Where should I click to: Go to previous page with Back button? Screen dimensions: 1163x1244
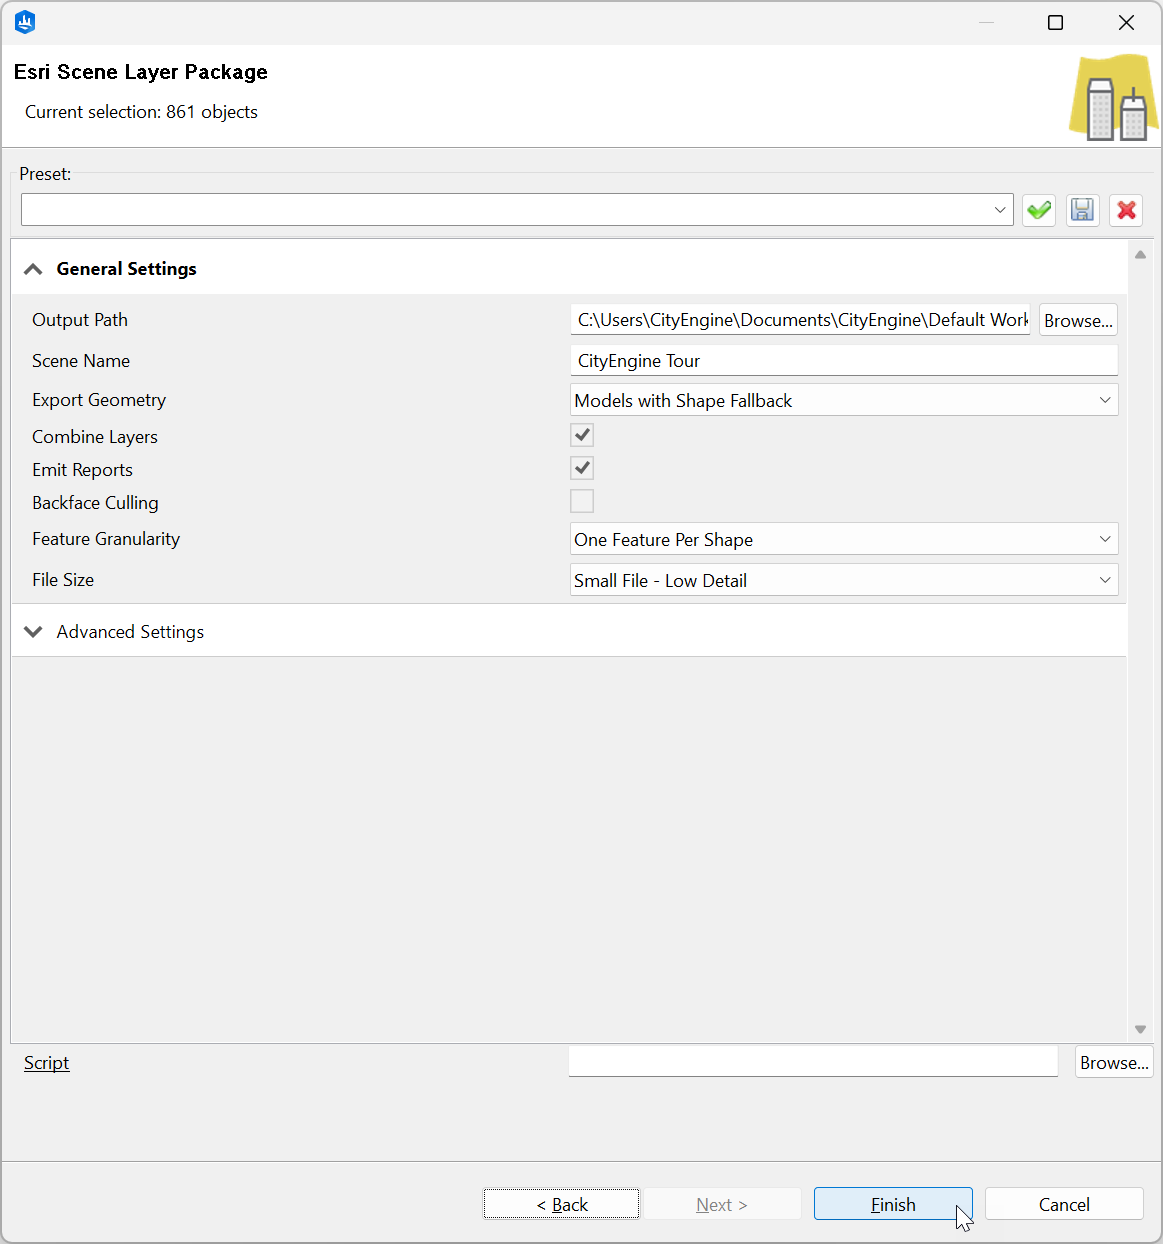[561, 1204]
